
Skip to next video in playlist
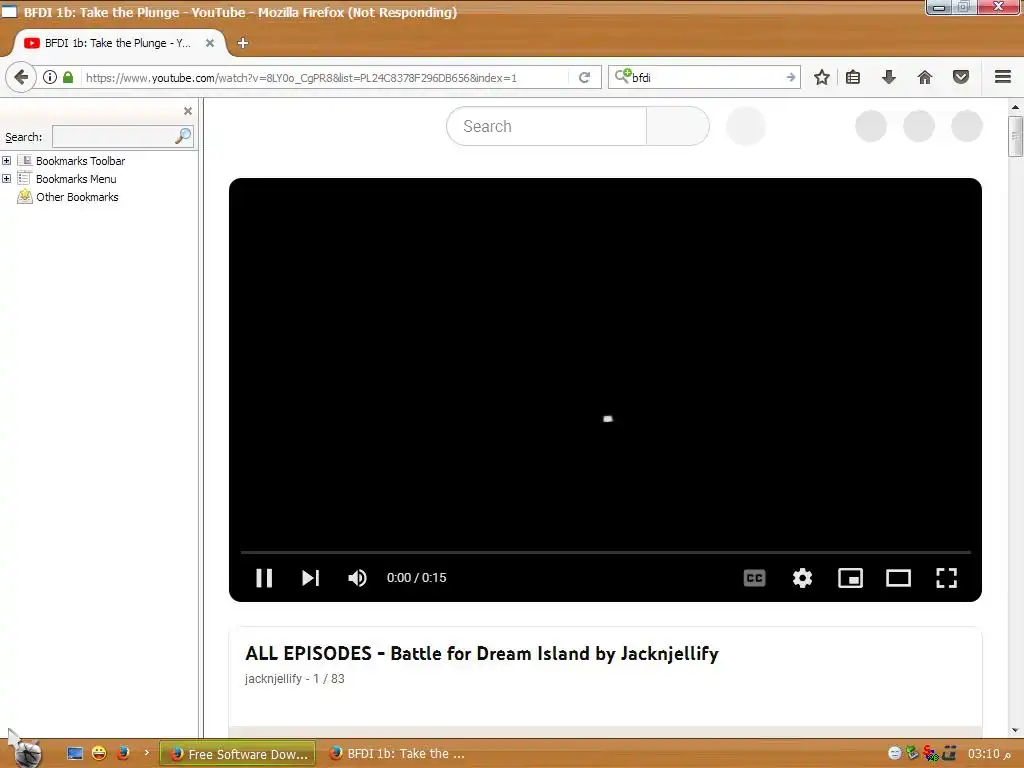(310, 578)
